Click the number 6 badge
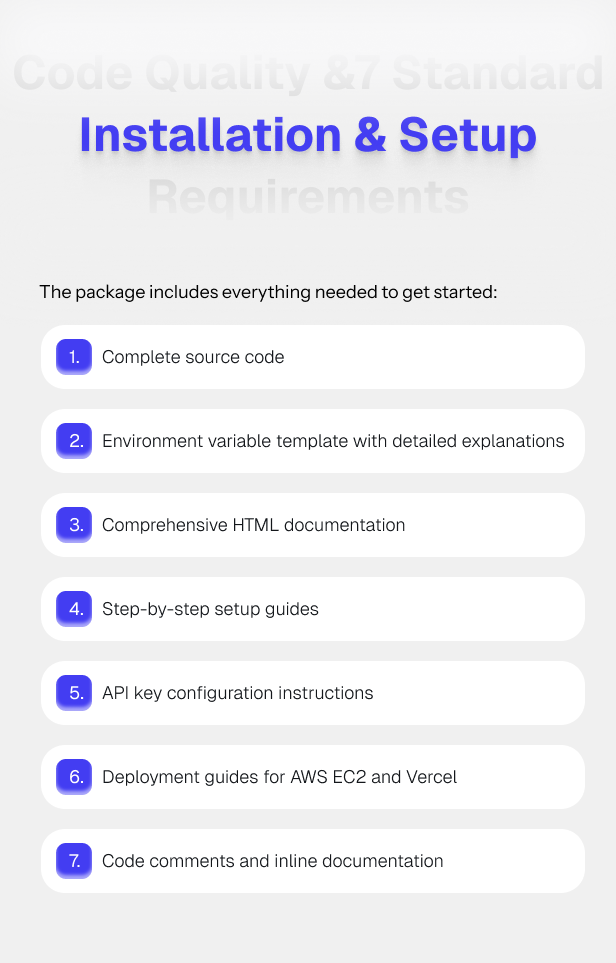Screen dimensions: 616x963 (x=74, y=777)
